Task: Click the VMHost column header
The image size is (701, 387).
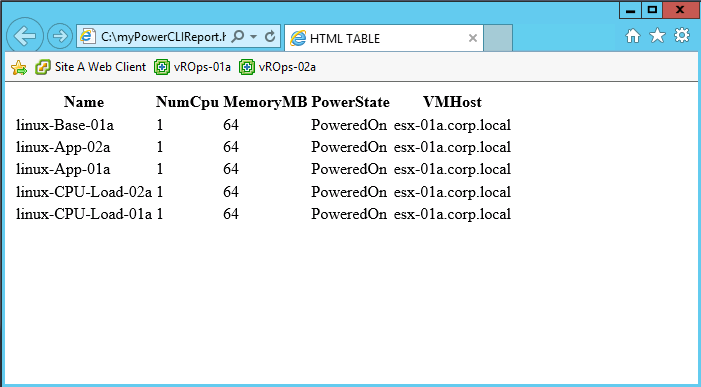Action: coord(452,102)
